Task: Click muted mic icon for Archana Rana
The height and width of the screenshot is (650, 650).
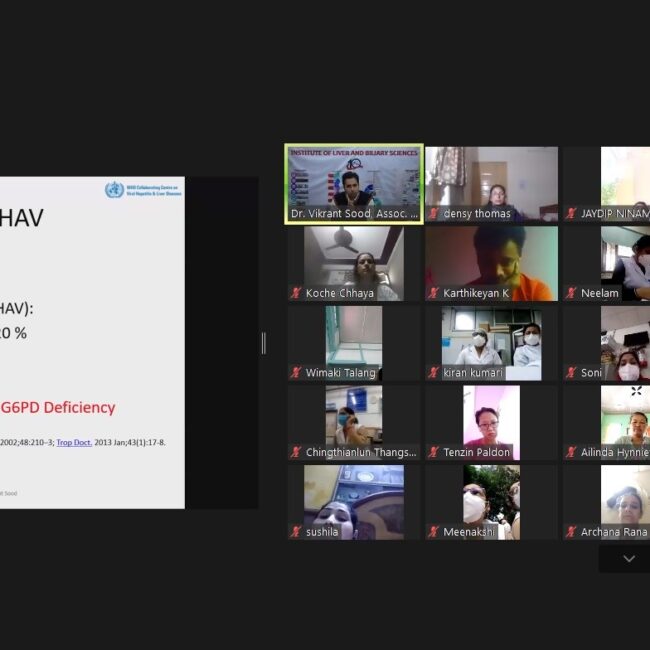Action: pos(571,532)
